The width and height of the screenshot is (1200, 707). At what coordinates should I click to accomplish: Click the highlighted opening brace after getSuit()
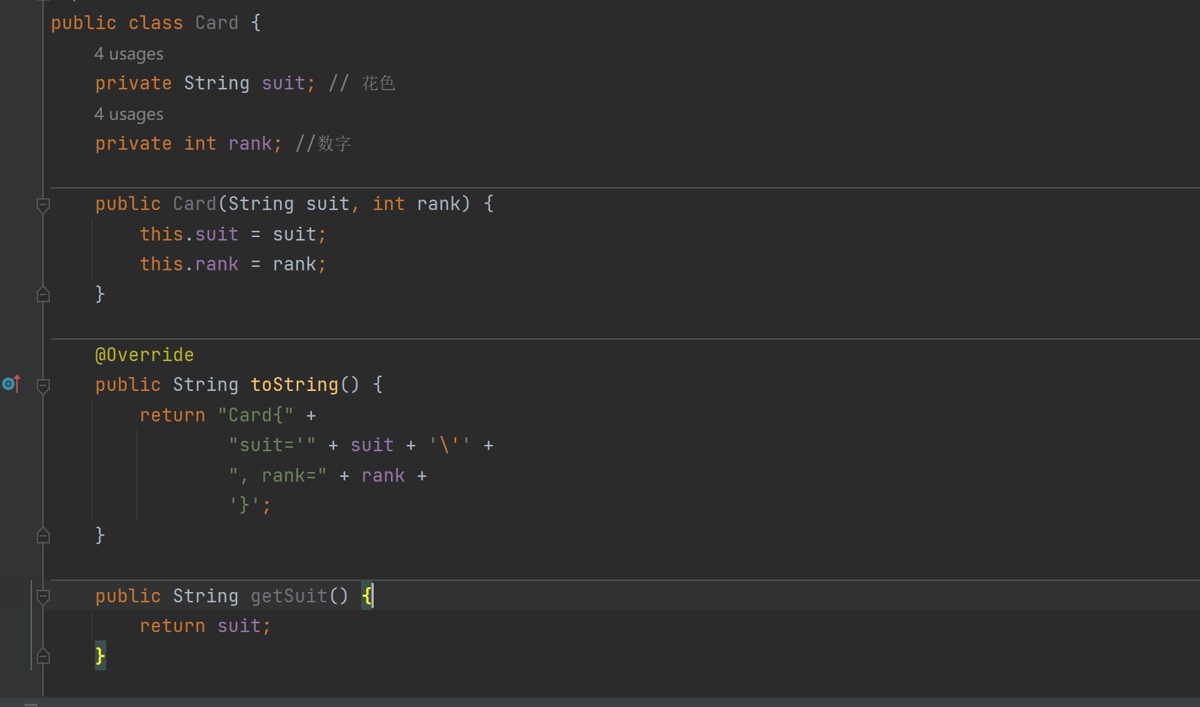coord(367,596)
